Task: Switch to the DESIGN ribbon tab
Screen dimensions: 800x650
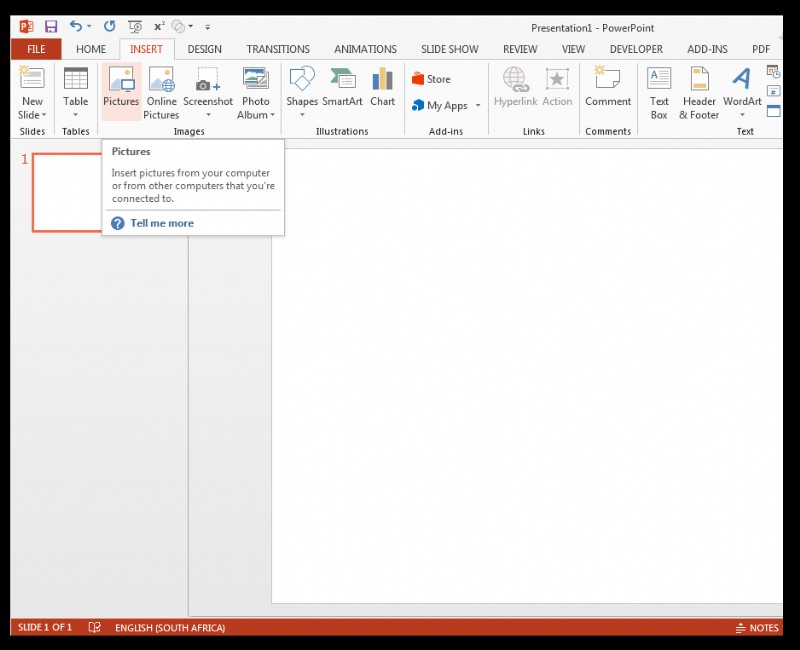Action: (x=204, y=49)
